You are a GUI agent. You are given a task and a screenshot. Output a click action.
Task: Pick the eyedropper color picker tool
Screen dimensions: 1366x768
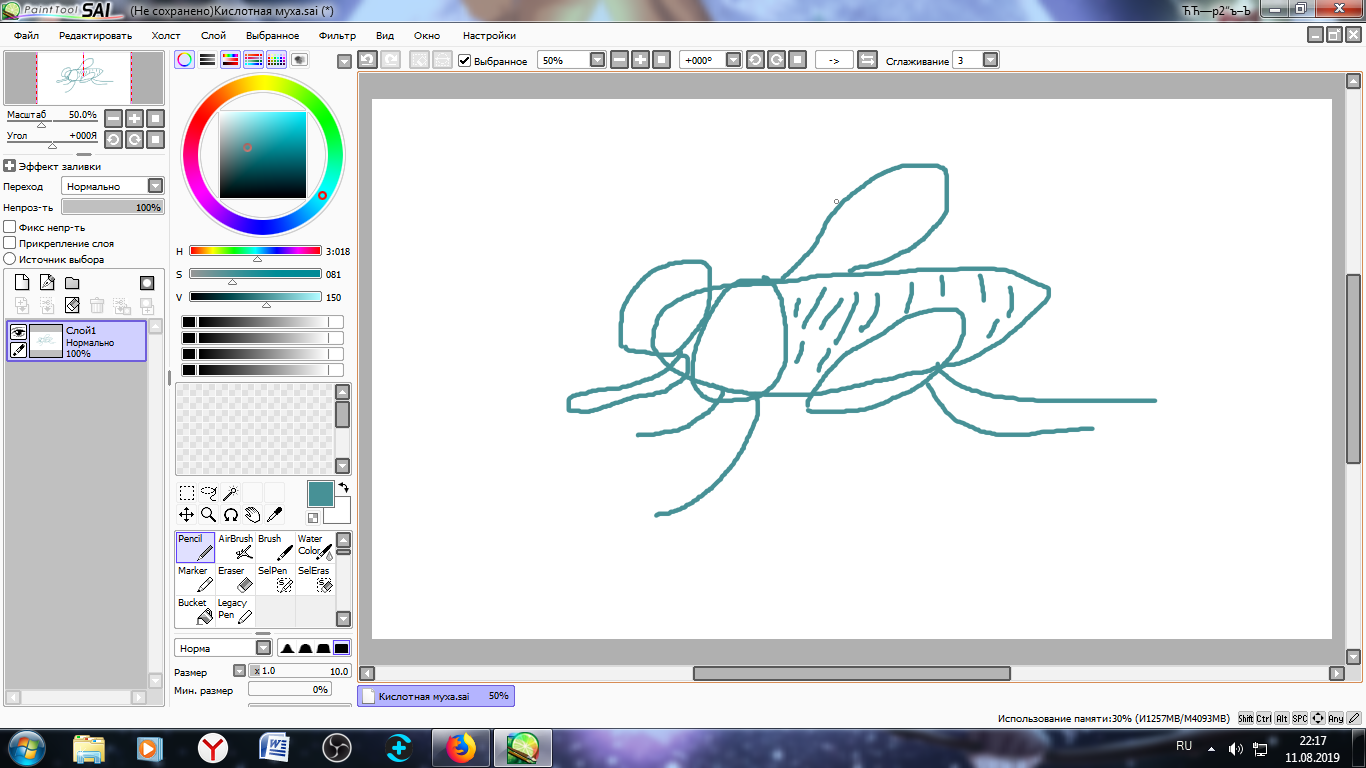275,514
